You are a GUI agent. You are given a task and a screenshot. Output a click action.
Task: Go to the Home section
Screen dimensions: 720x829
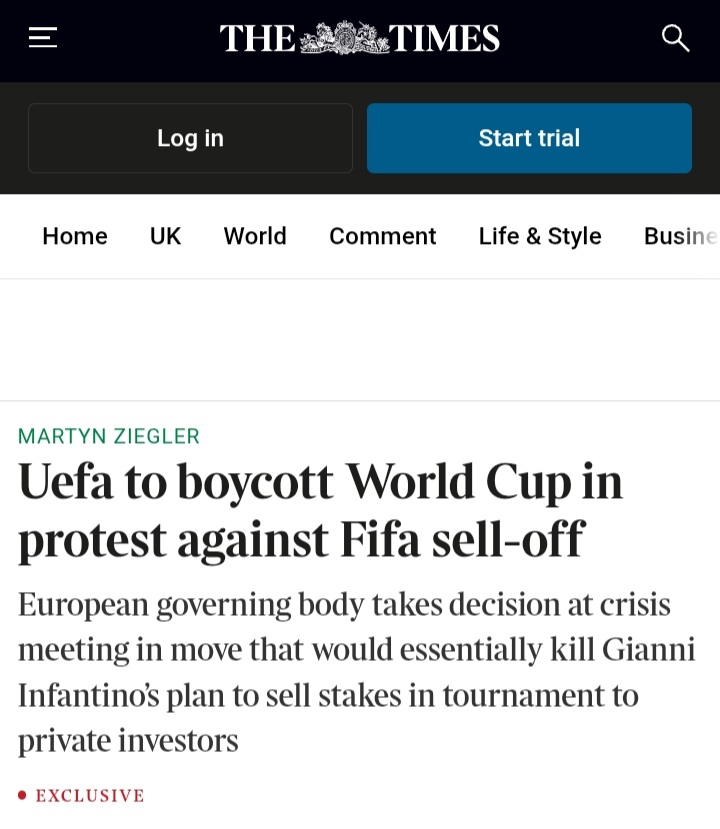coord(75,236)
